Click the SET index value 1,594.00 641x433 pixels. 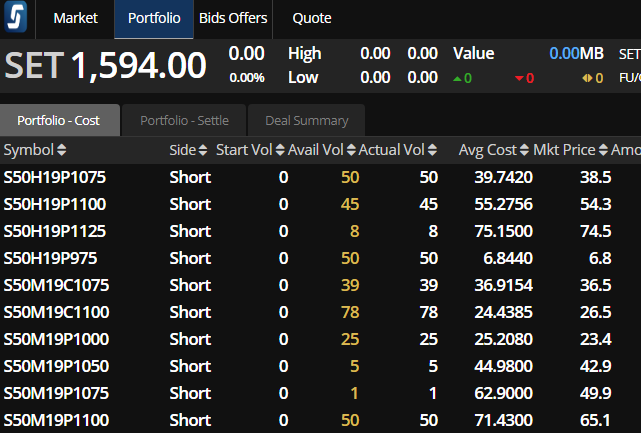click(139, 66)
